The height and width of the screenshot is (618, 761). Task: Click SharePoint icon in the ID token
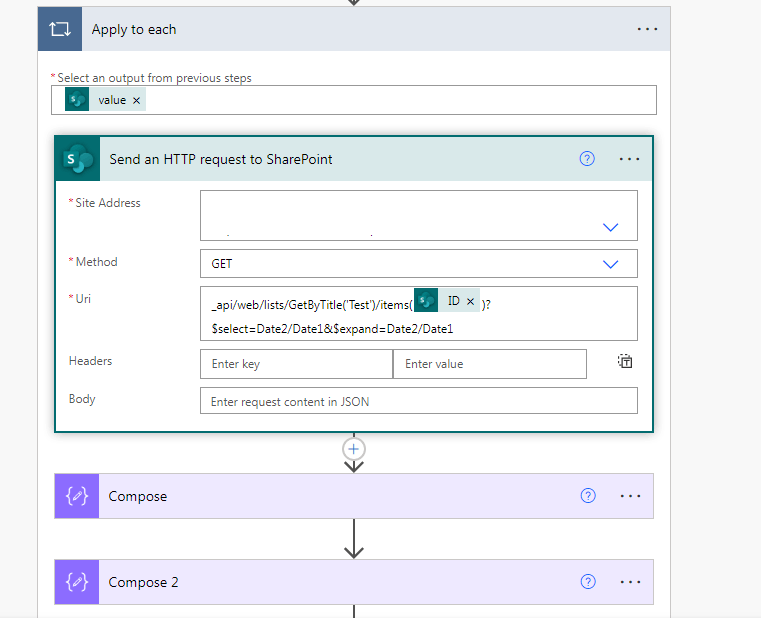(426, 301)
